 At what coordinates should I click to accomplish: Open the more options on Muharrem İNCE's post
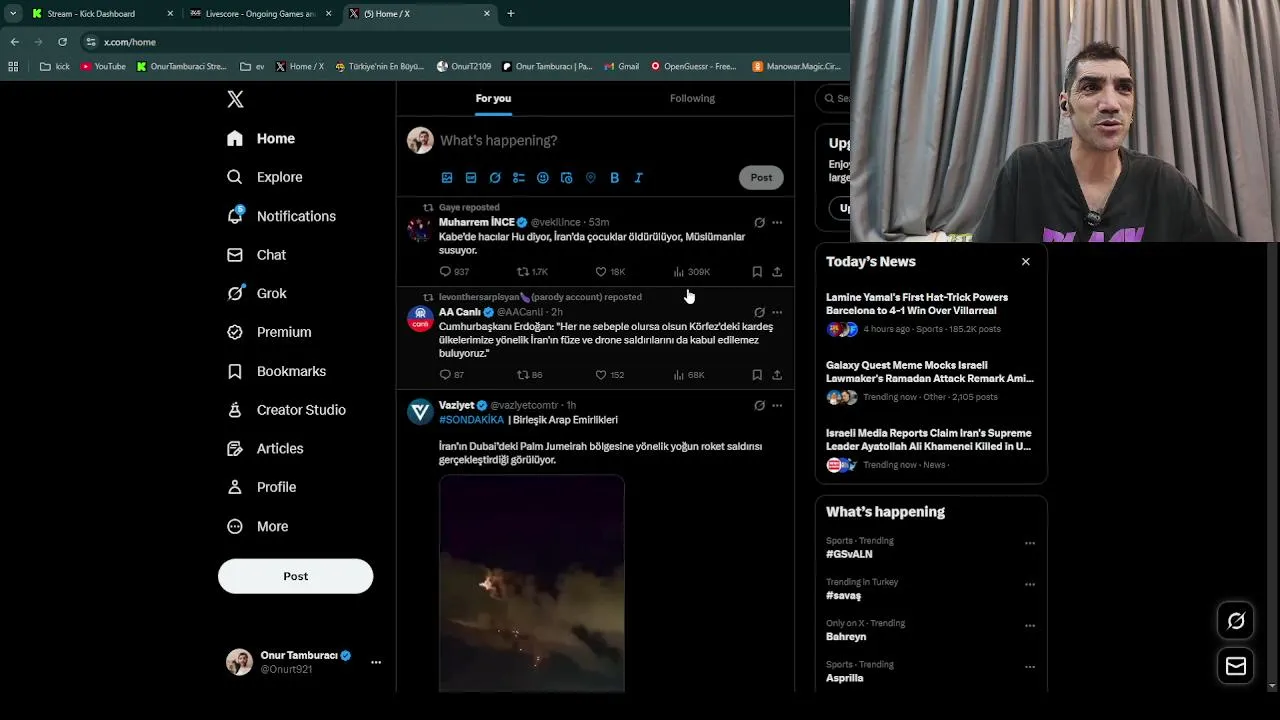[x=777, y=223]
